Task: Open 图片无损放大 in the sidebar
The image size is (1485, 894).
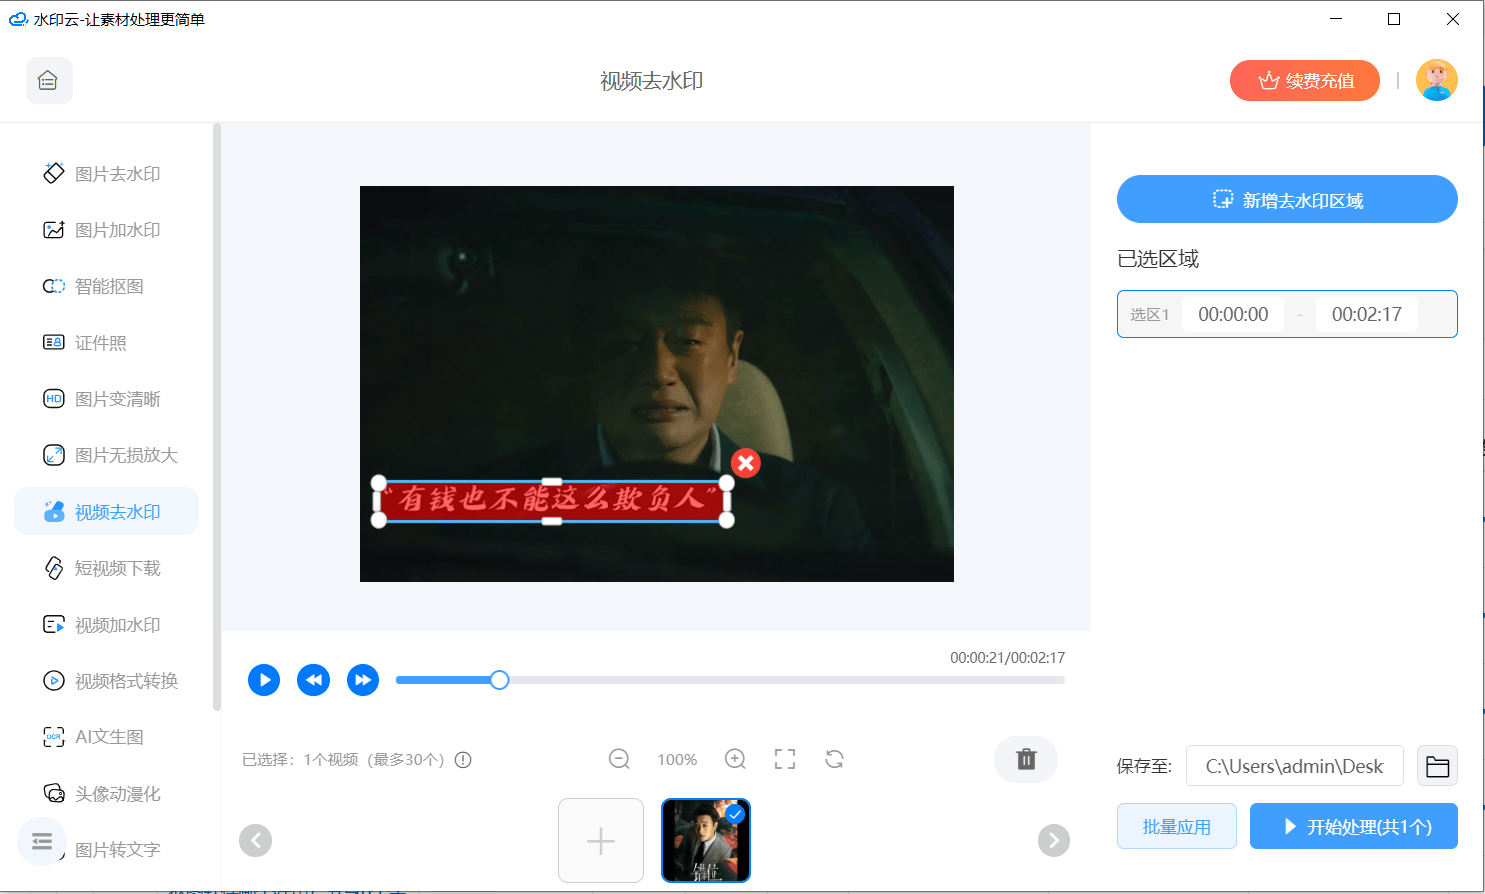Action: pos(106,455)
